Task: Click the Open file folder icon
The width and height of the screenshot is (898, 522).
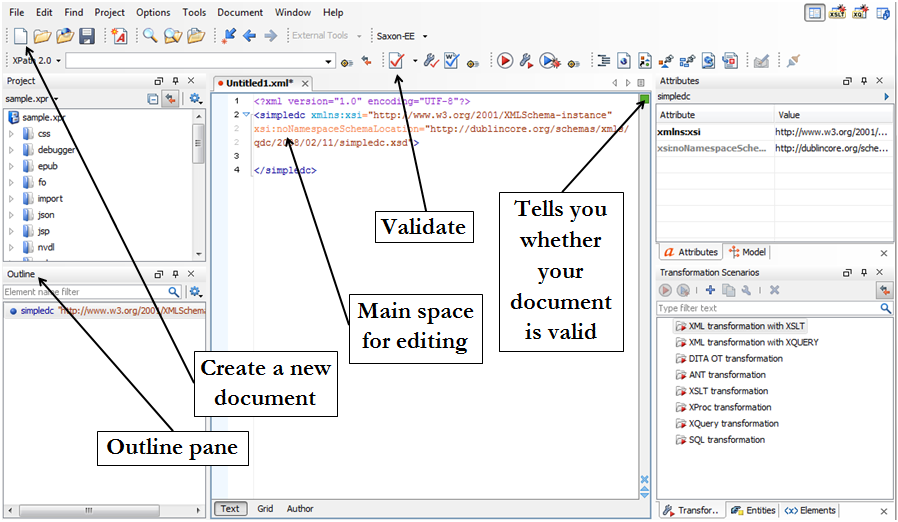Action: coord(42,36)
